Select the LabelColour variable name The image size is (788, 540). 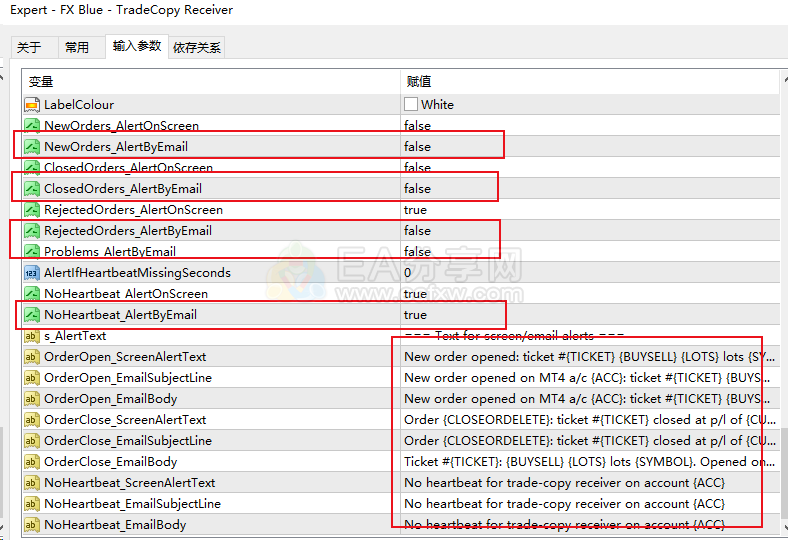[x=79, y=104]
